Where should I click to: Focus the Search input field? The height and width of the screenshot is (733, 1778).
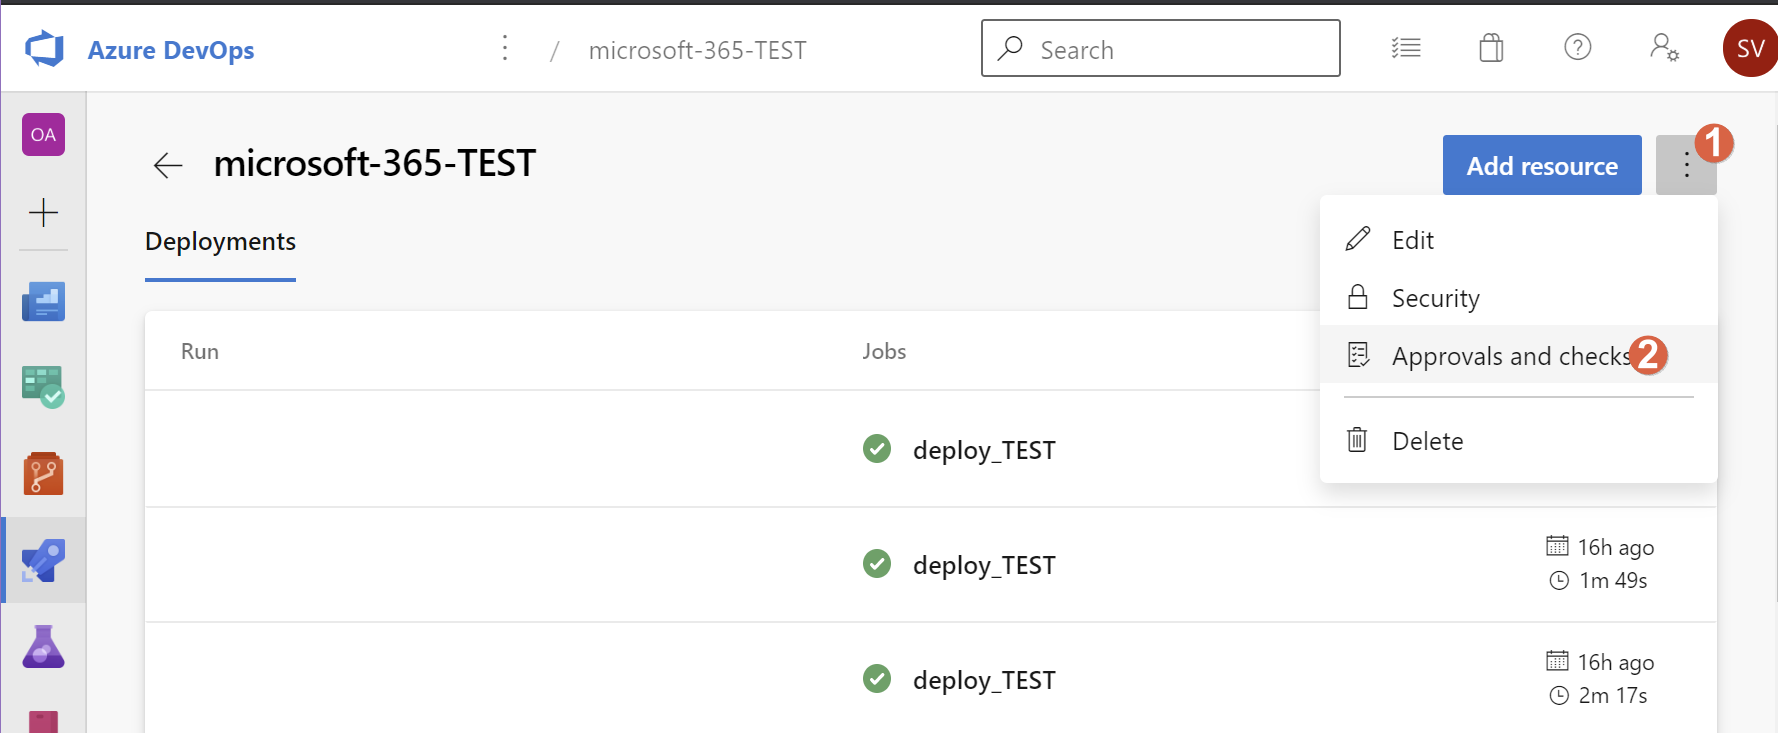[x=1161, y=48]
